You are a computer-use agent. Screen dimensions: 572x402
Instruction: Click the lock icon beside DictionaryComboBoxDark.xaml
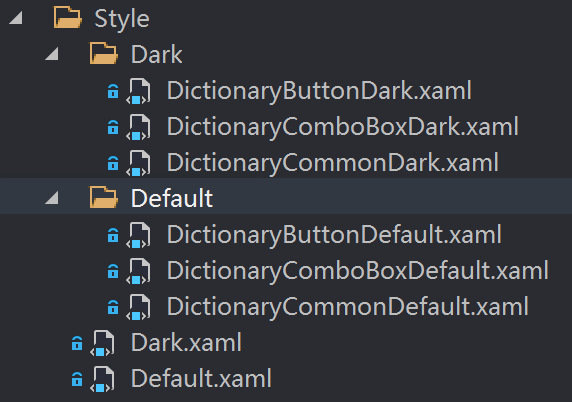click(113, 127)
